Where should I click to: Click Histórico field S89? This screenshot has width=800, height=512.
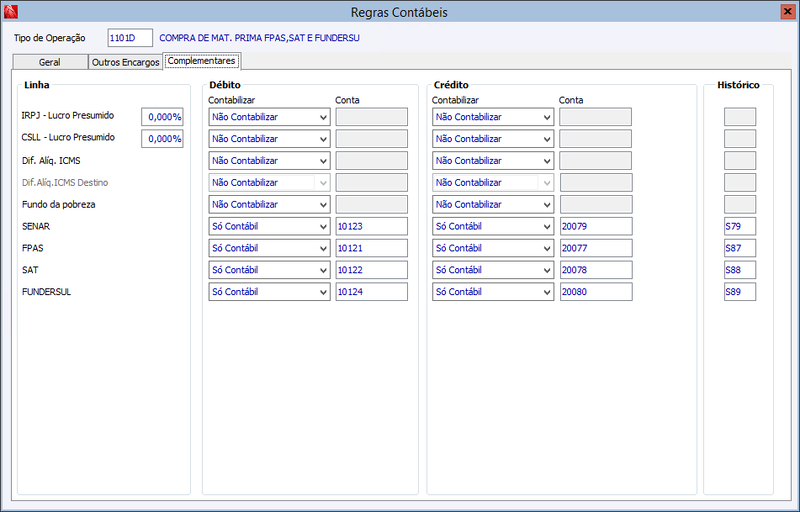[740, 292]
